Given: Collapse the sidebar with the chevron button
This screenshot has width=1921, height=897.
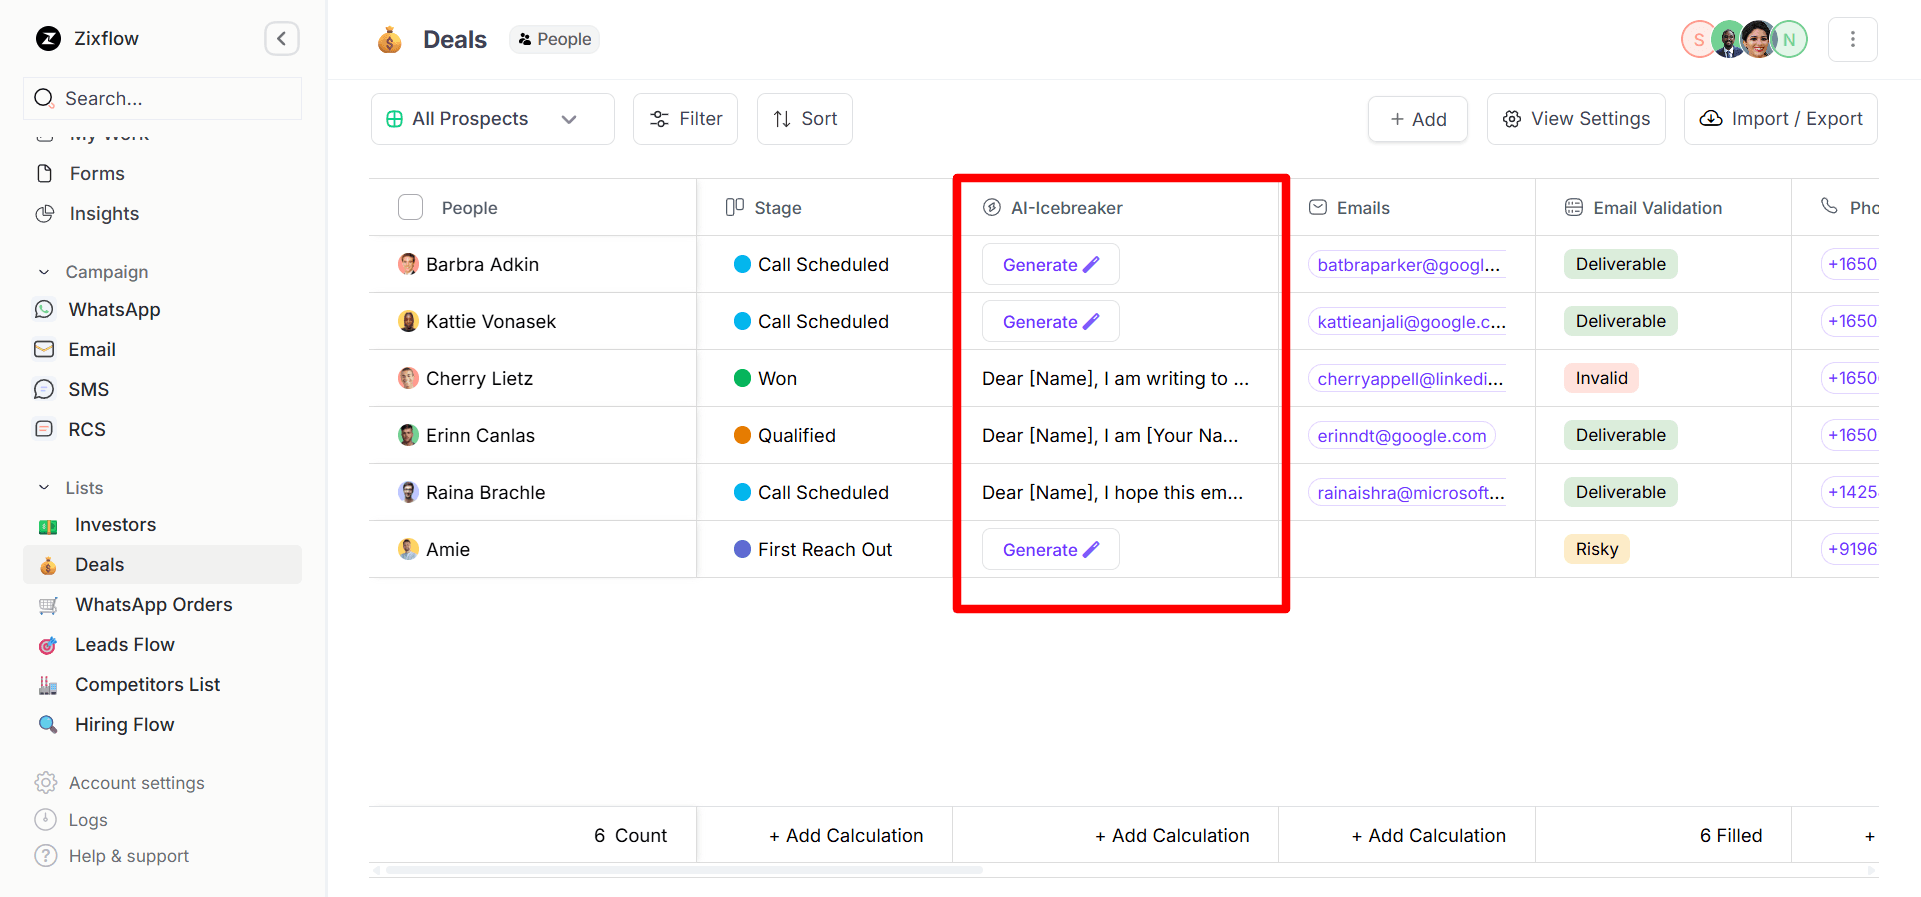Looking at the screenshot, I should coord(281,39).
